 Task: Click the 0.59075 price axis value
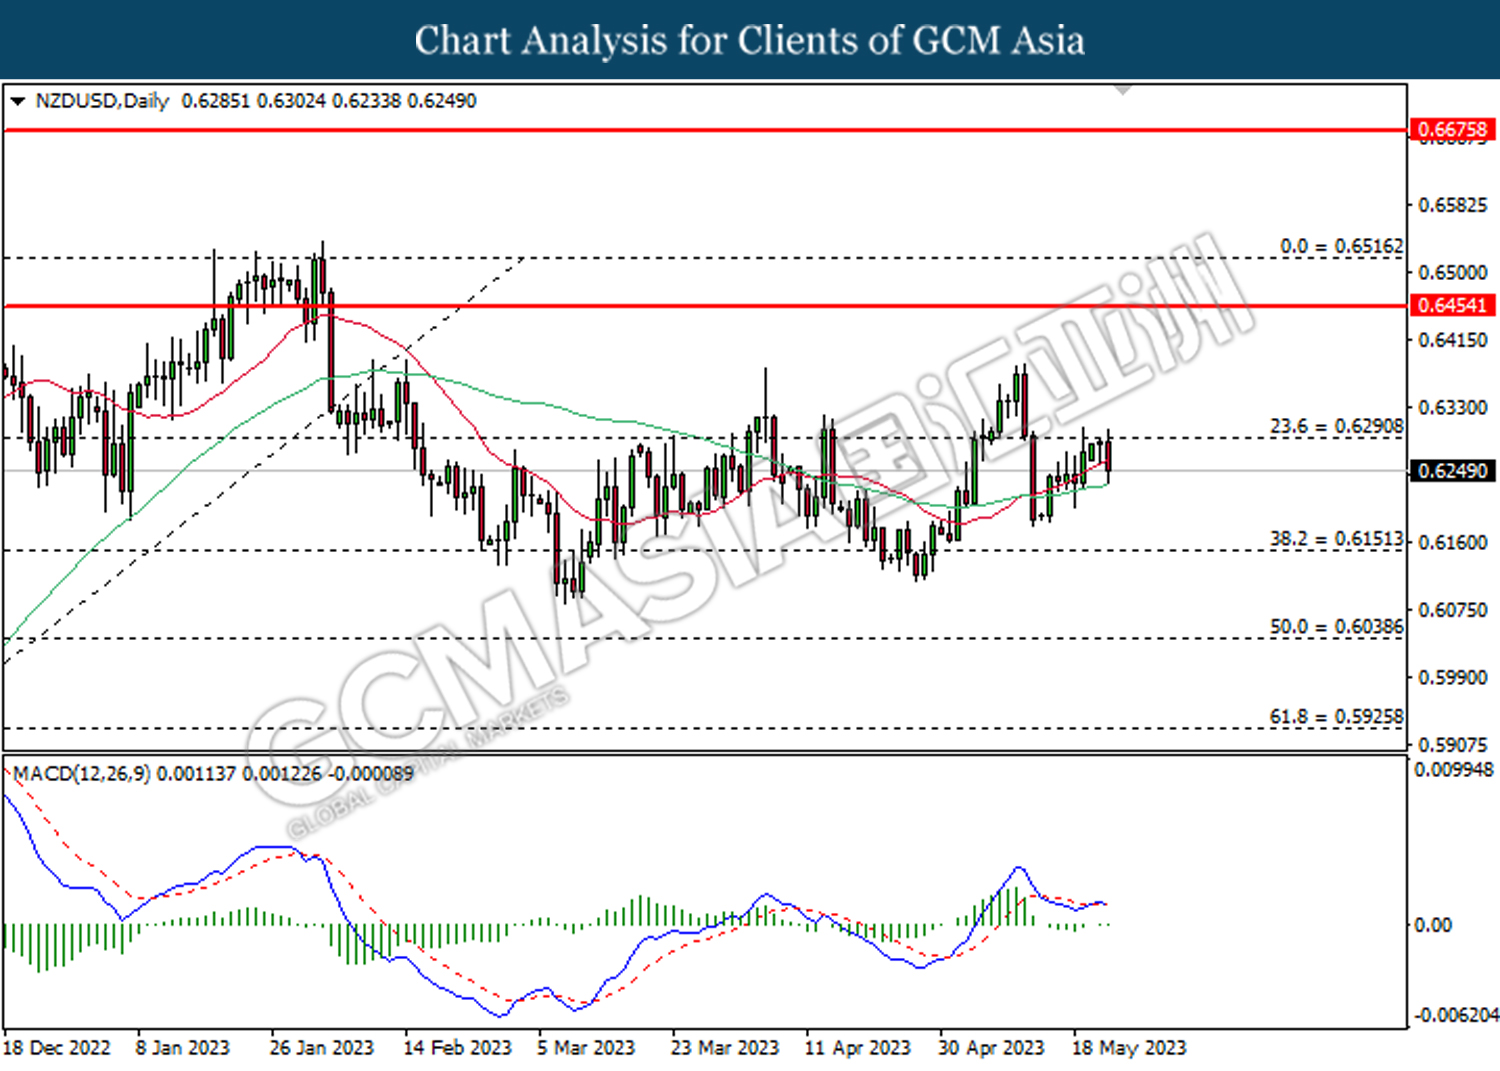pos(1453,744)
